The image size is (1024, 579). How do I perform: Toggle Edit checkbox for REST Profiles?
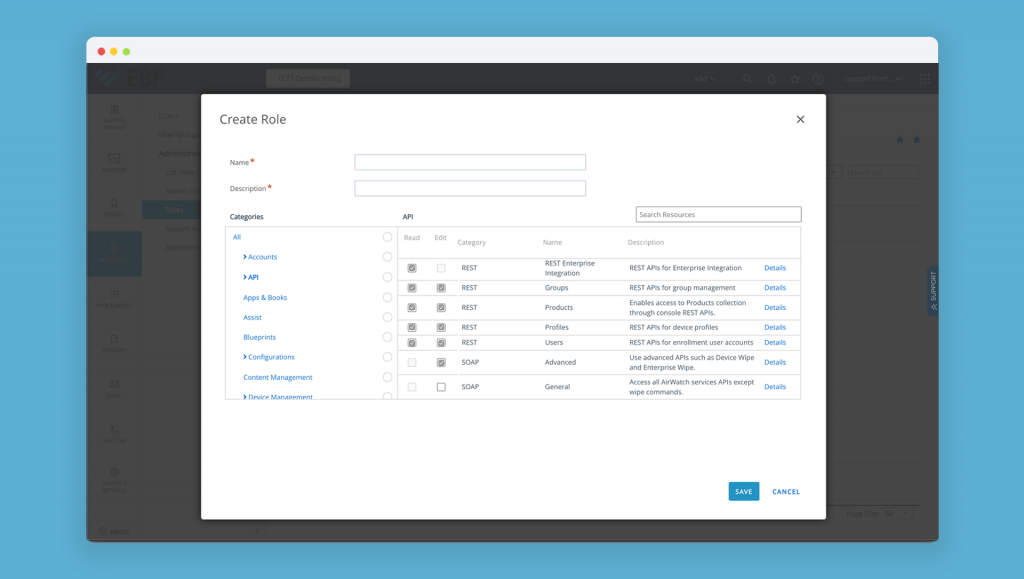pos(441,328)
